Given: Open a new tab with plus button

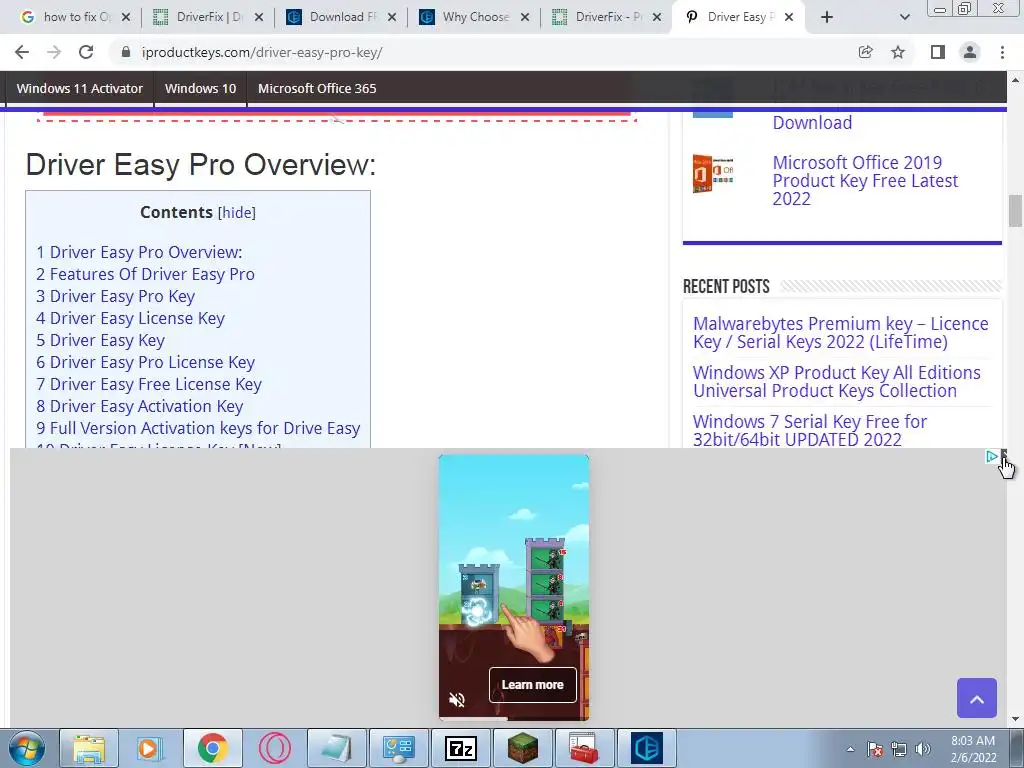Looking at the screenshot, I should point(827,17).
